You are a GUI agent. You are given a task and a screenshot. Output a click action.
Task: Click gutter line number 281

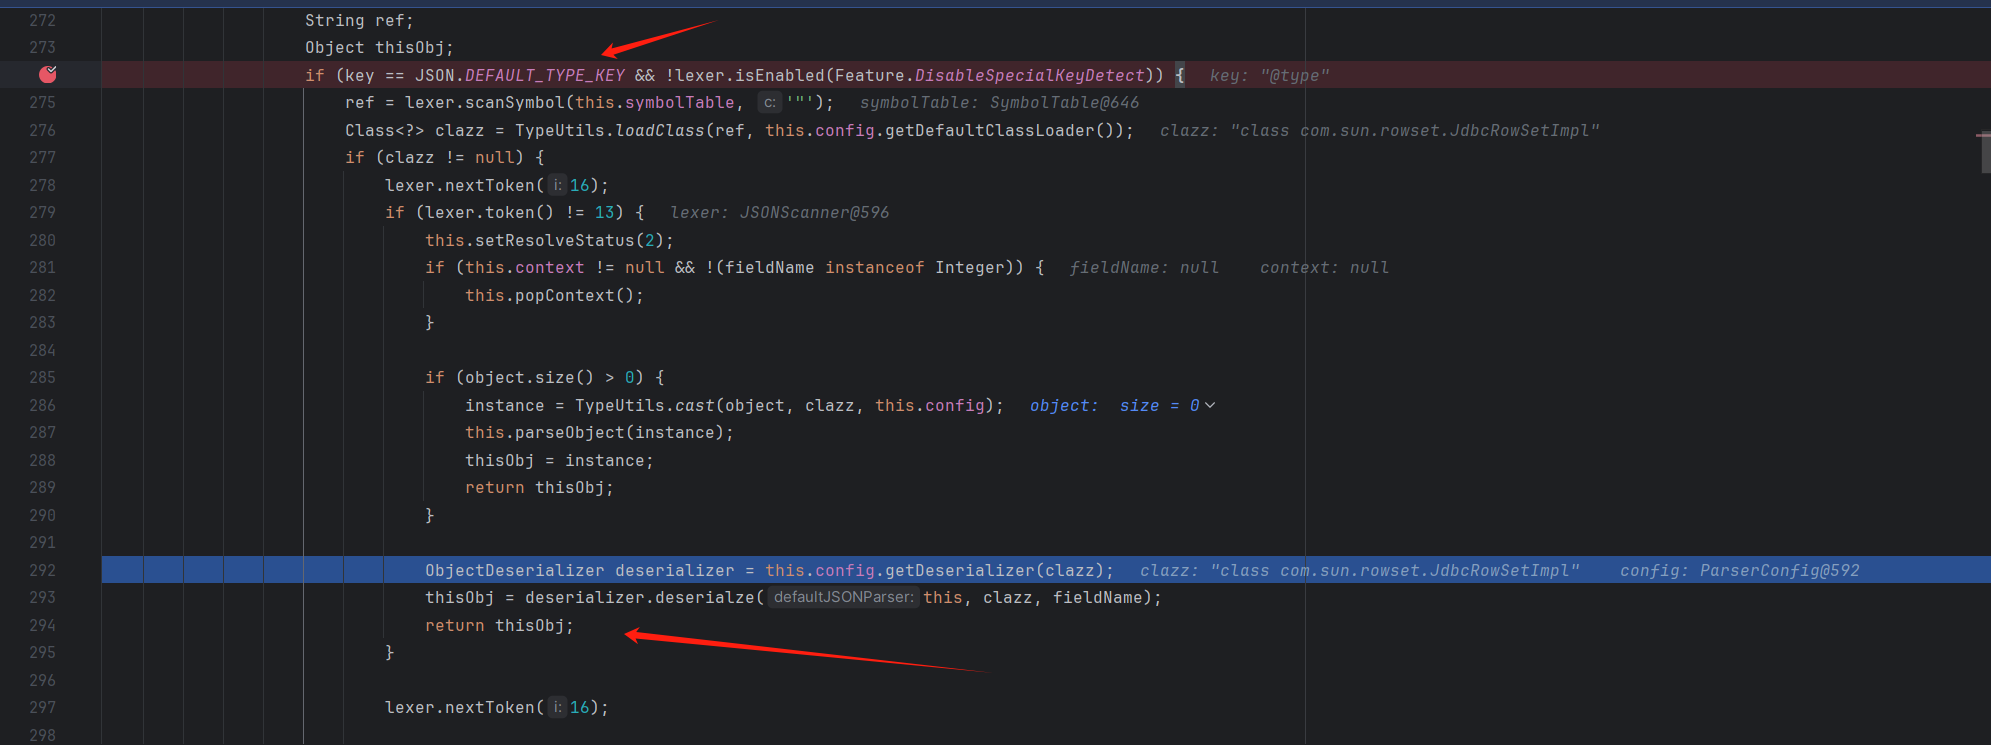pos(42,267)
